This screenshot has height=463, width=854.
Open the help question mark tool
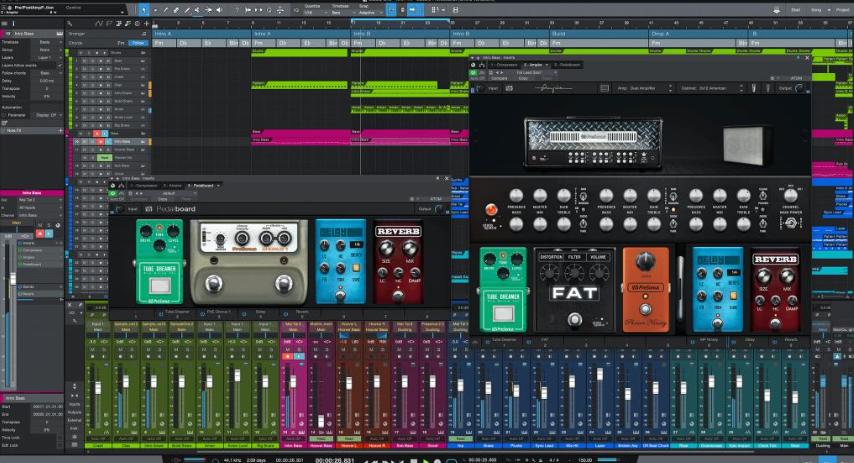(x=236, y=10)
